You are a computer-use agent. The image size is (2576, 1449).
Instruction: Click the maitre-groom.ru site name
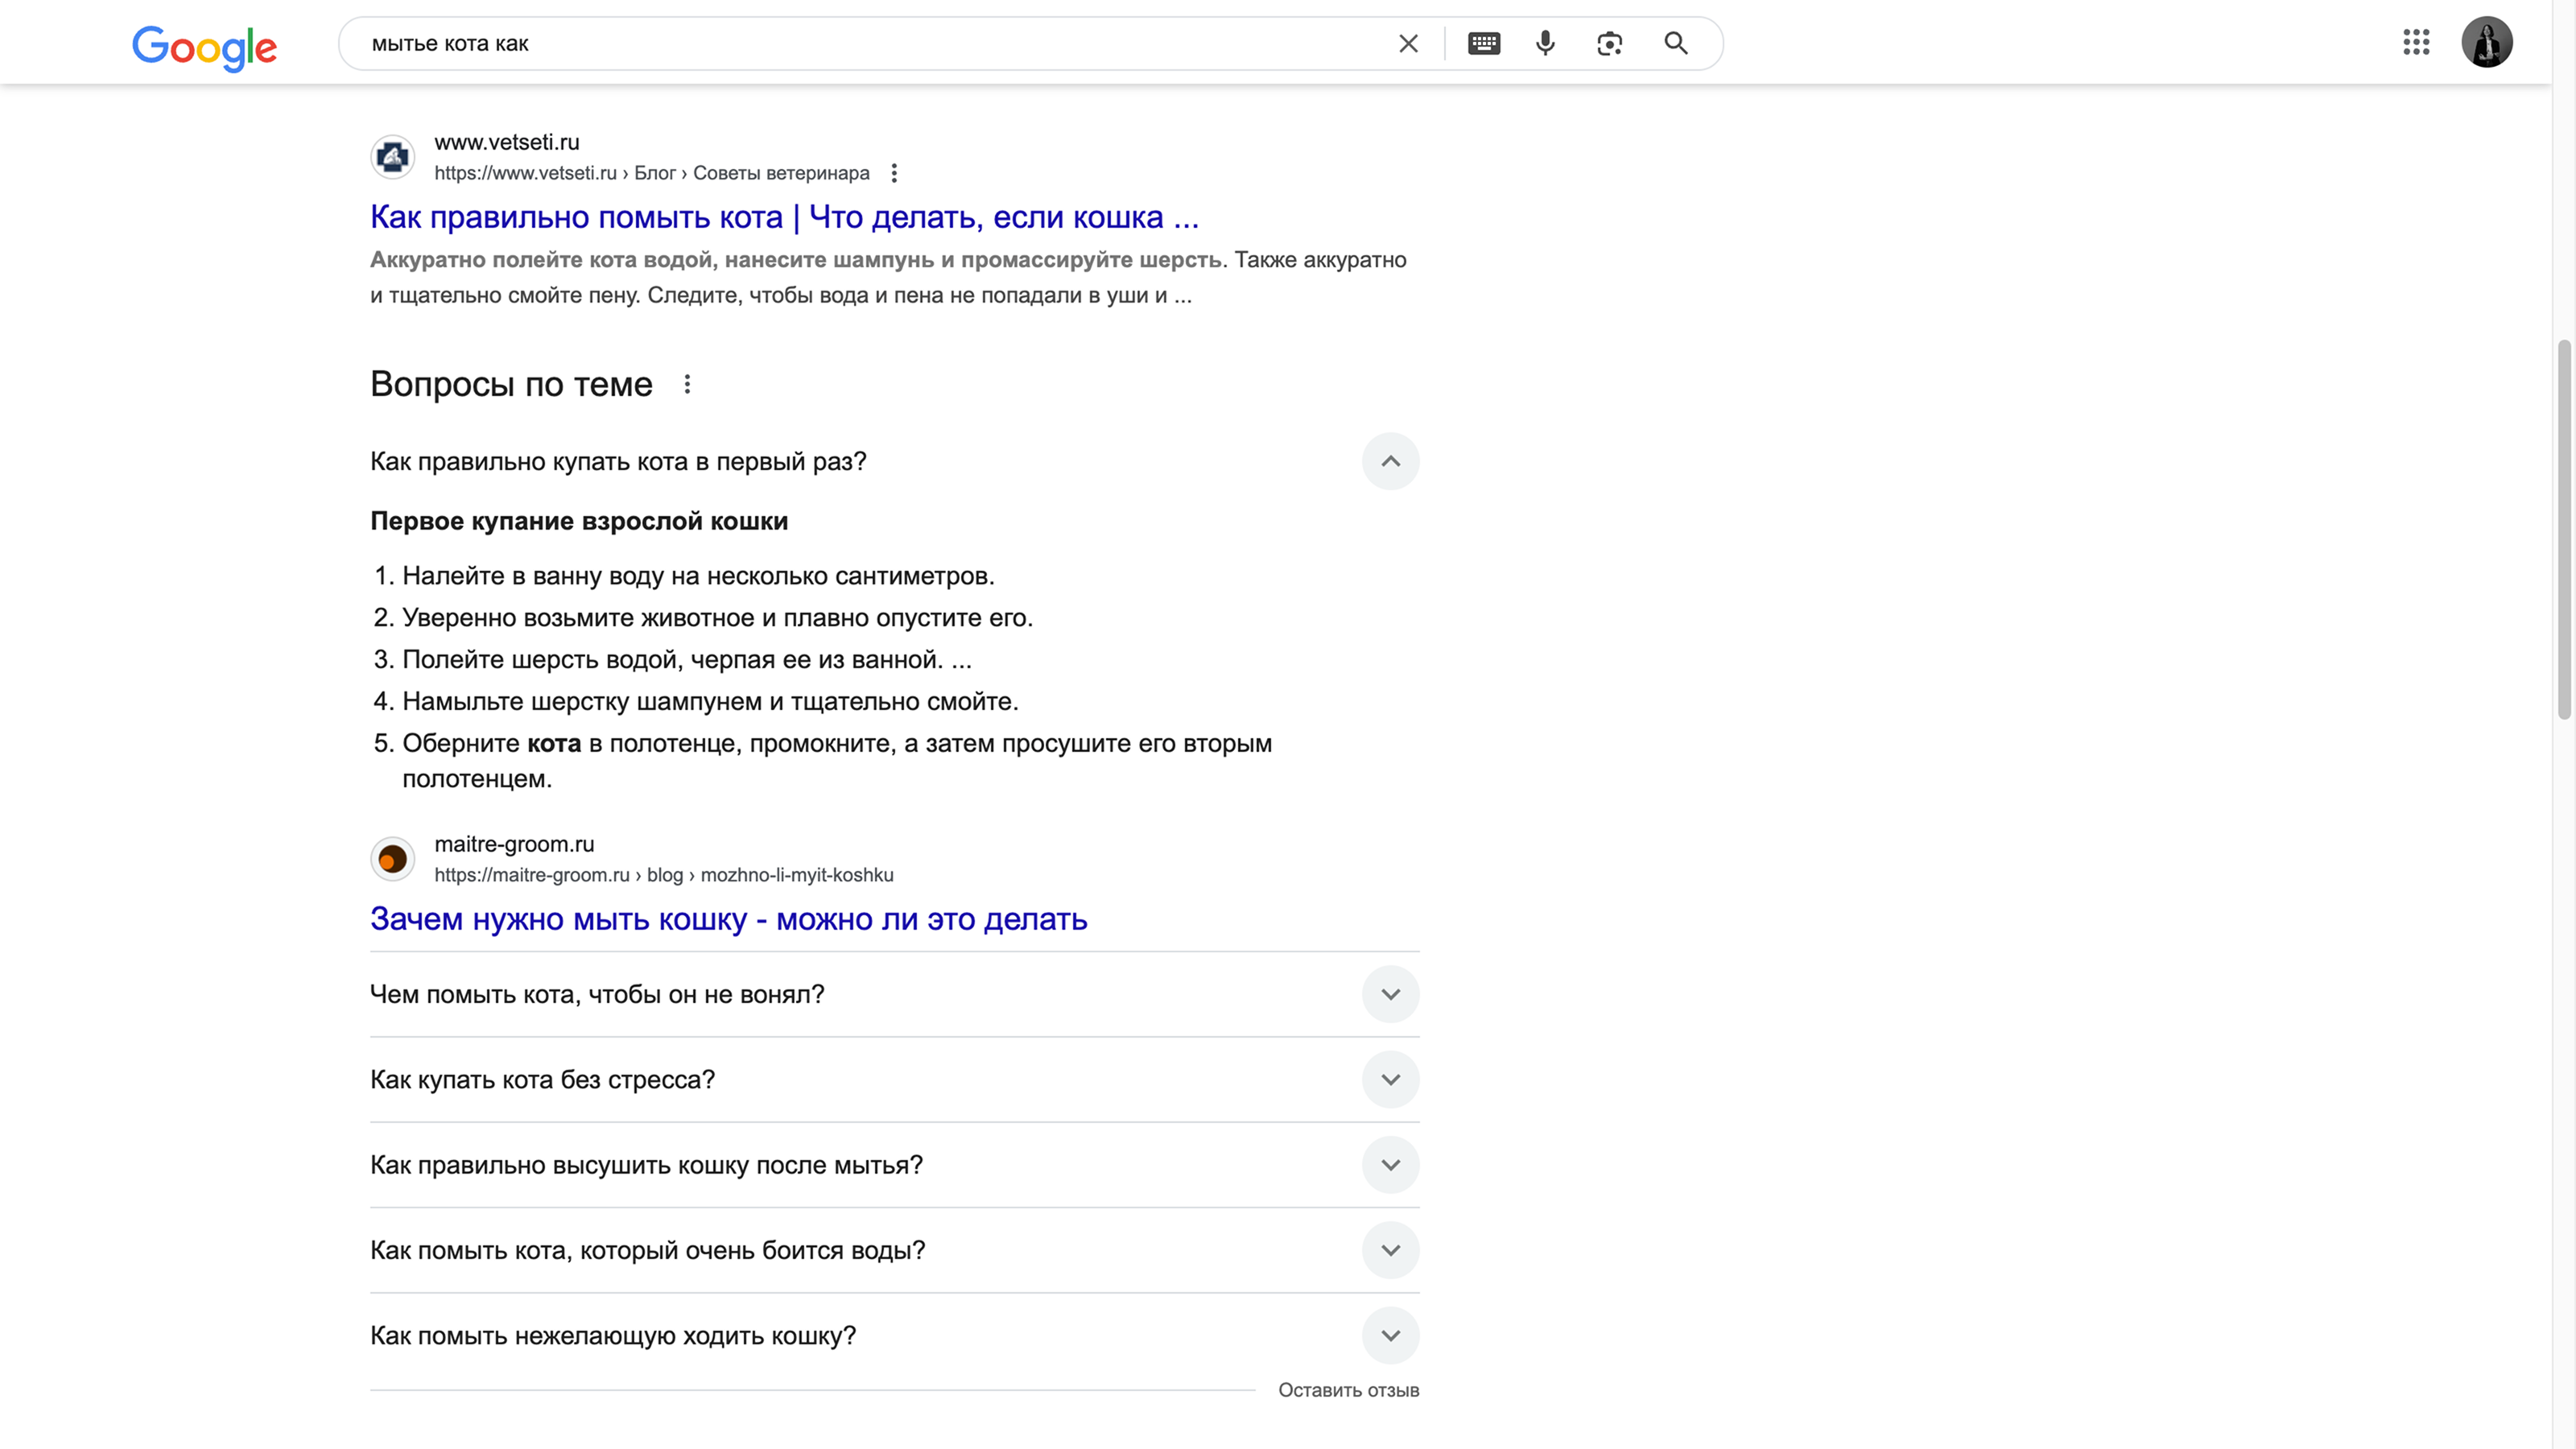pos(514,844)
